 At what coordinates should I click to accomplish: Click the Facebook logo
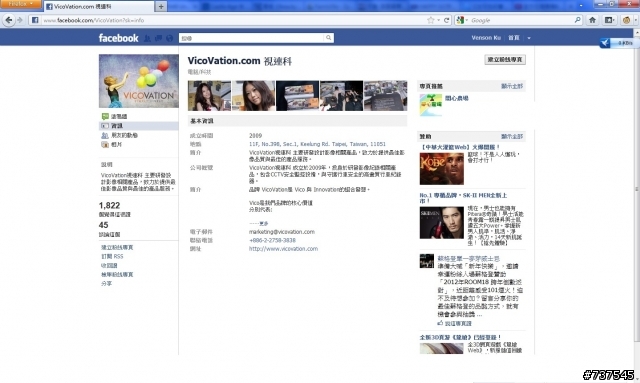118,38
